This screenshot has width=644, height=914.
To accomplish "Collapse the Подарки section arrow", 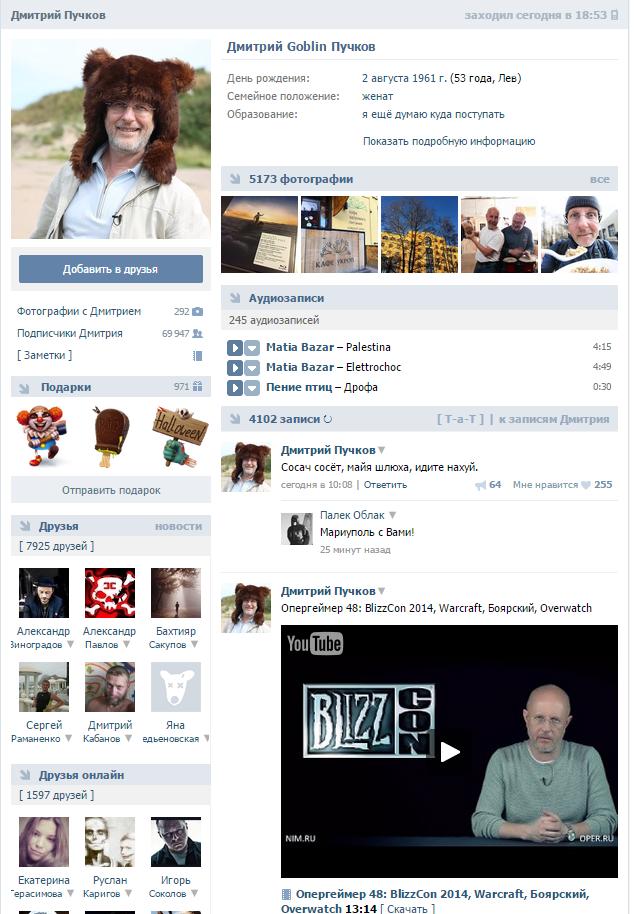I will point(24,388).
